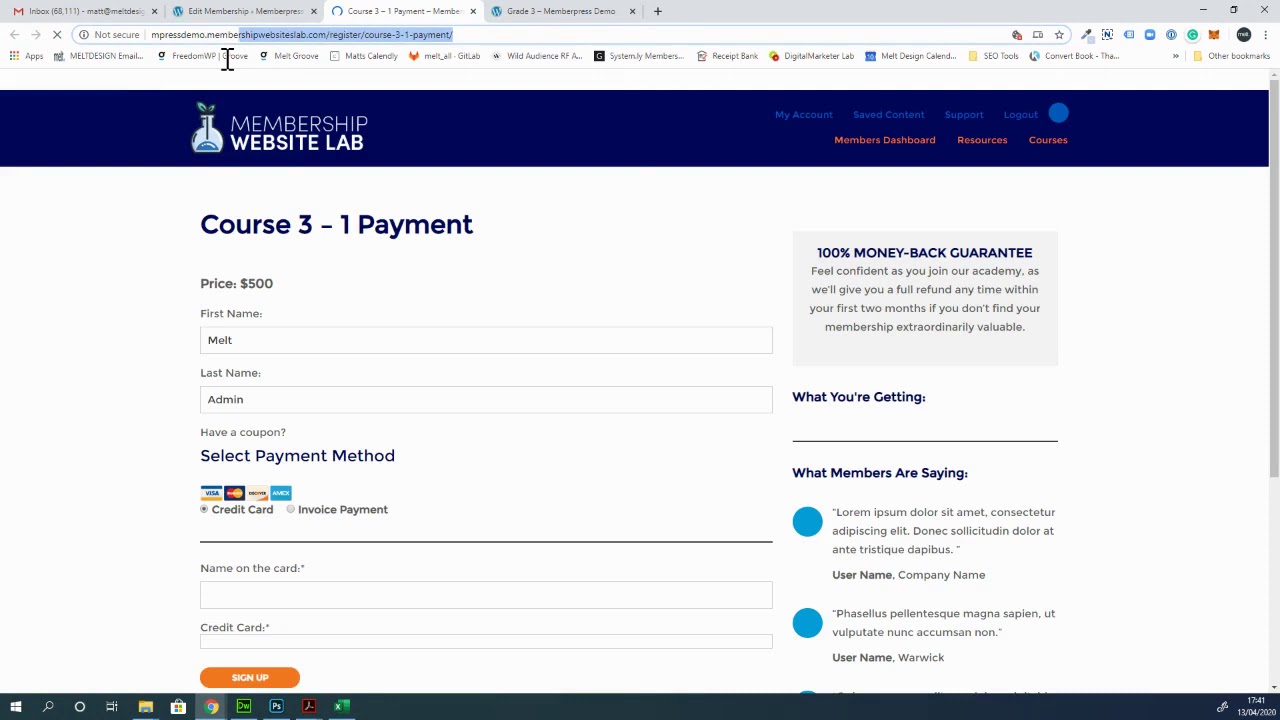Click the Credit Card number field
Image resolution: width=1280 pixels, height=720 pixels.
tap(486, 641)
